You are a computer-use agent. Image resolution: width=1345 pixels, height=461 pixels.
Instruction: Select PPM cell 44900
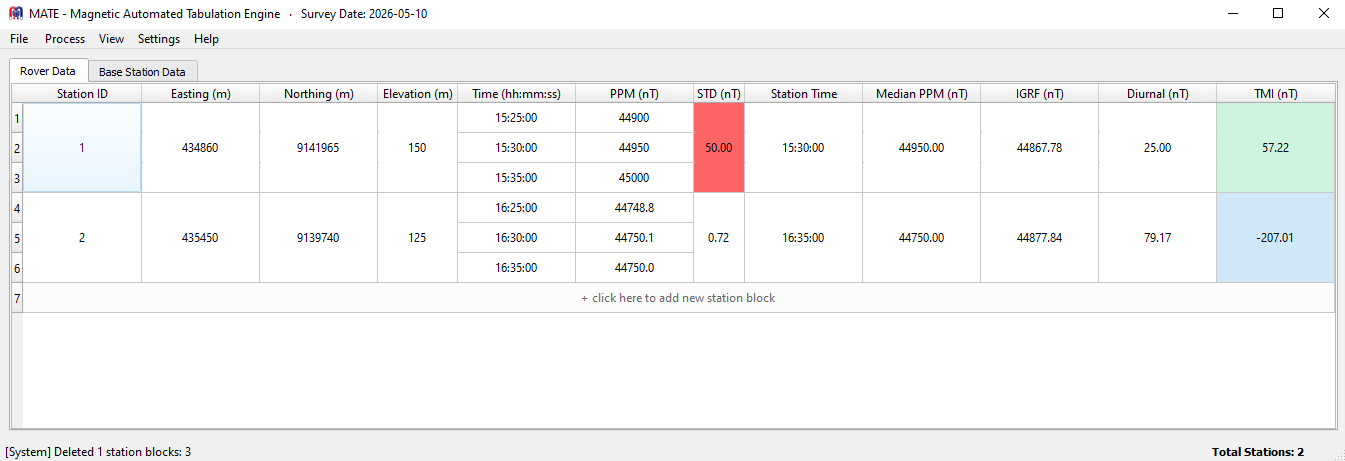[x=634, y=118]
